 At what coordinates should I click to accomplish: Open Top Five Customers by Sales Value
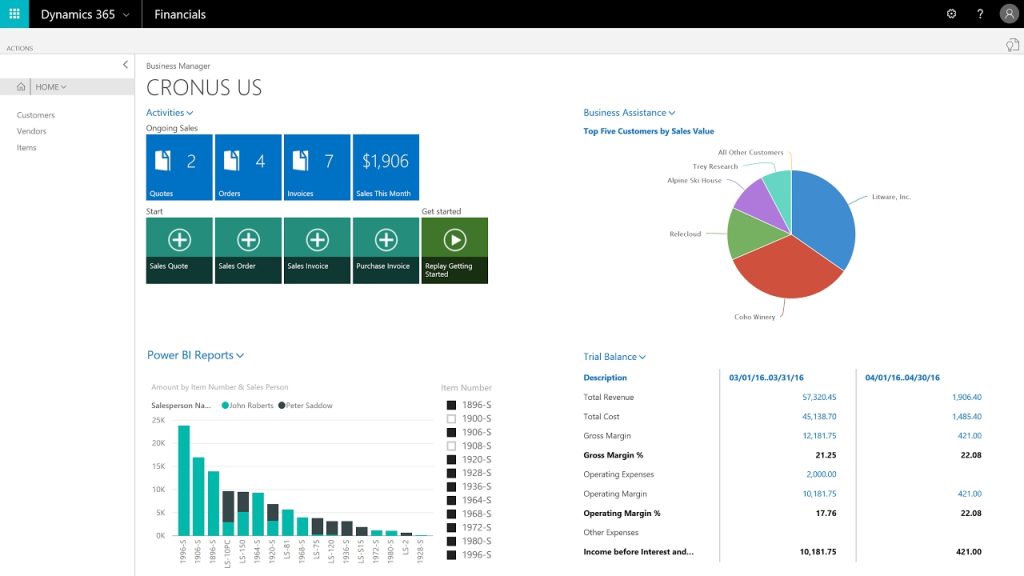point(648,131)
